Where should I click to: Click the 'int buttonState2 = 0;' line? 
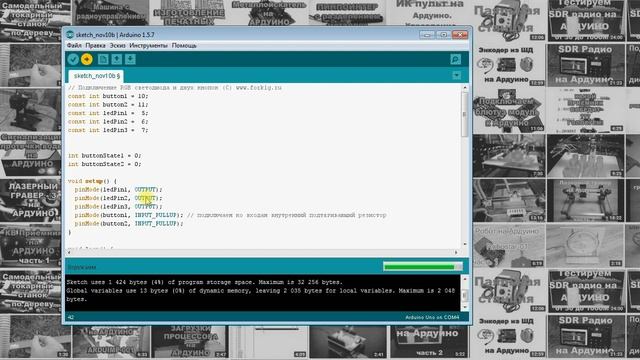tap(104, 164)
